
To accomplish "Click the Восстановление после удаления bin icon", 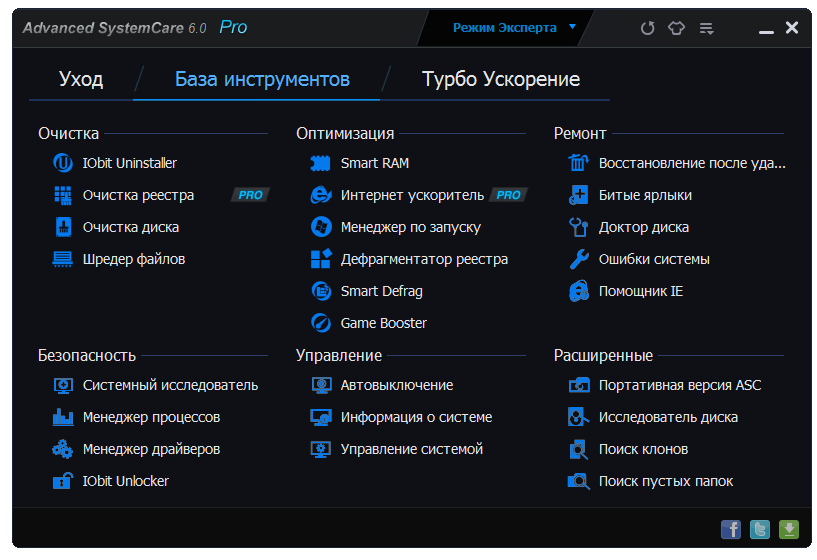I will click(578, 163).
